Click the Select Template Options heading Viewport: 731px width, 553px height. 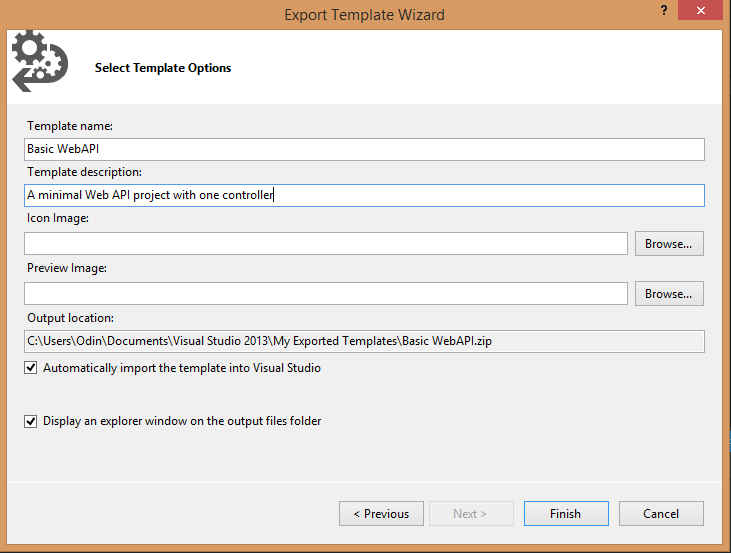[163, 68]
